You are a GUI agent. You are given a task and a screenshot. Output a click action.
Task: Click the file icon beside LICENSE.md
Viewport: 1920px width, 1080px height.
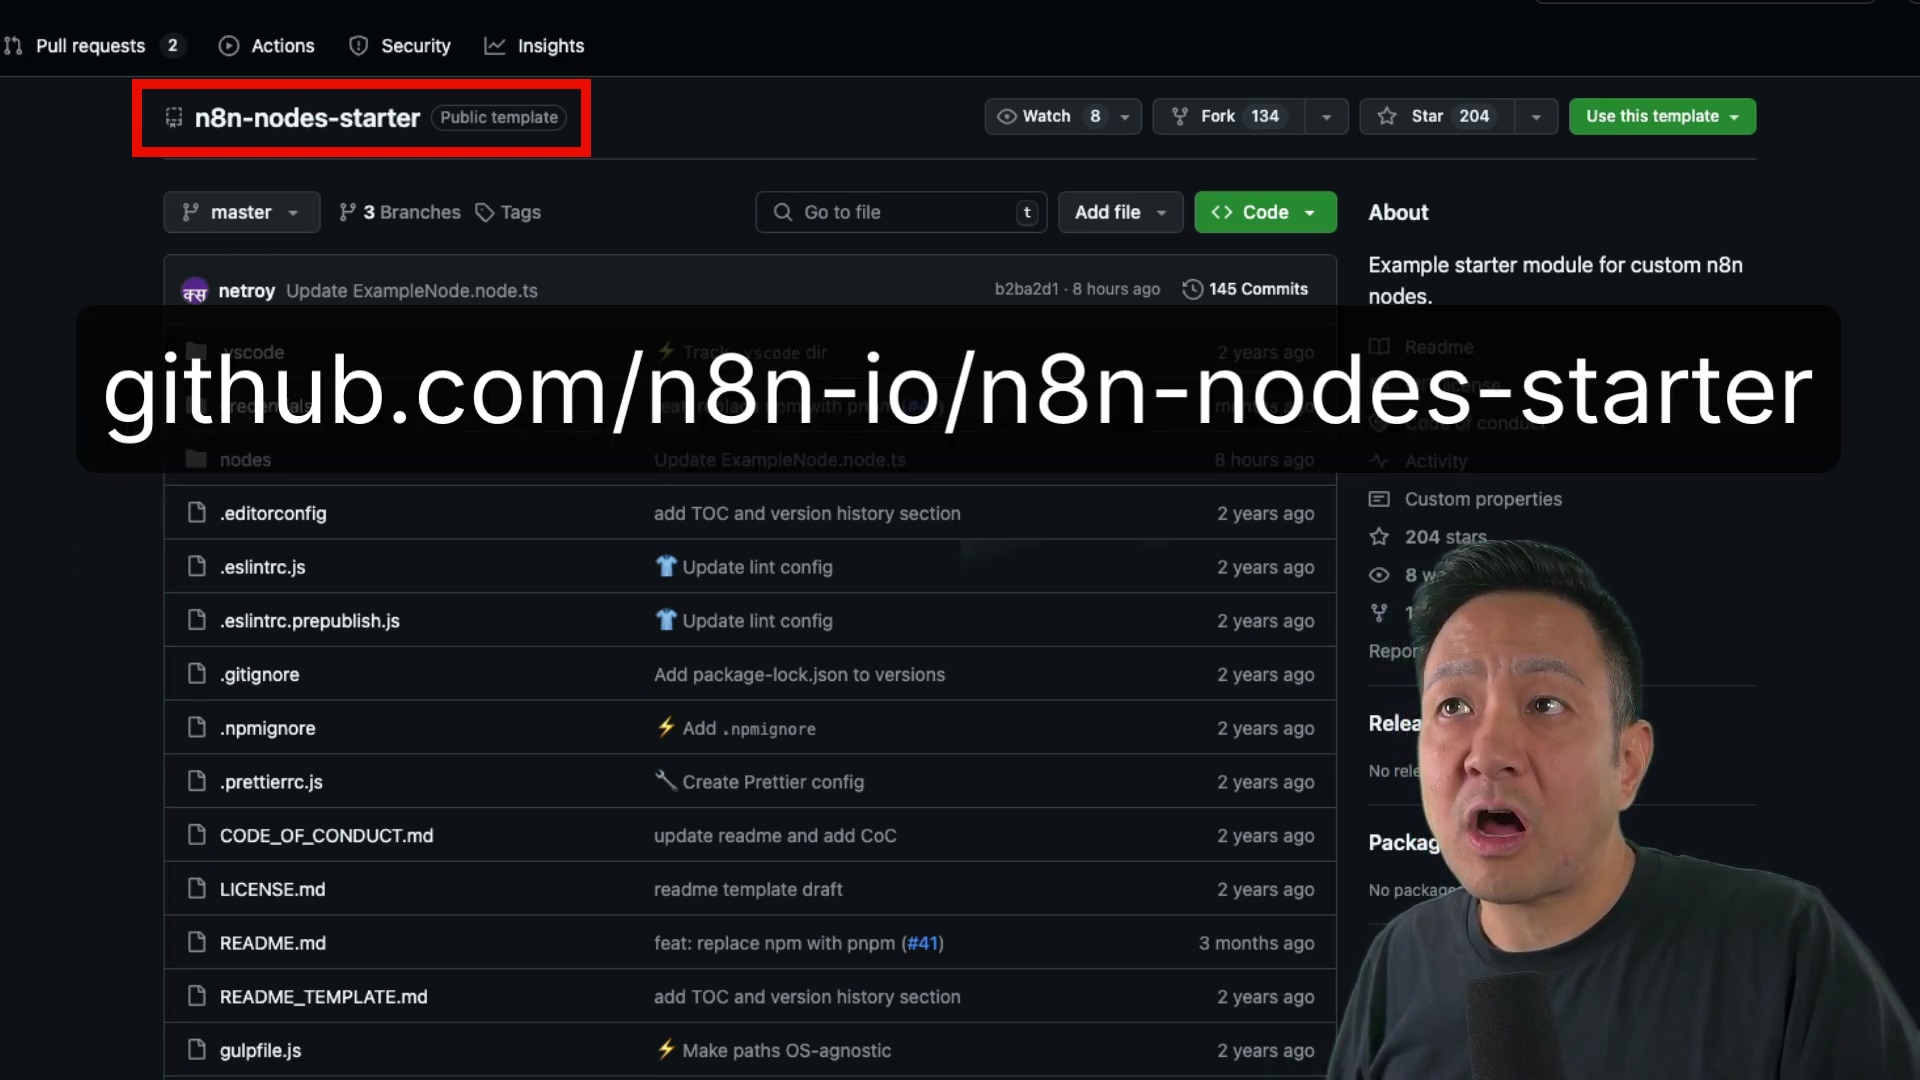(x=197, y=889)
